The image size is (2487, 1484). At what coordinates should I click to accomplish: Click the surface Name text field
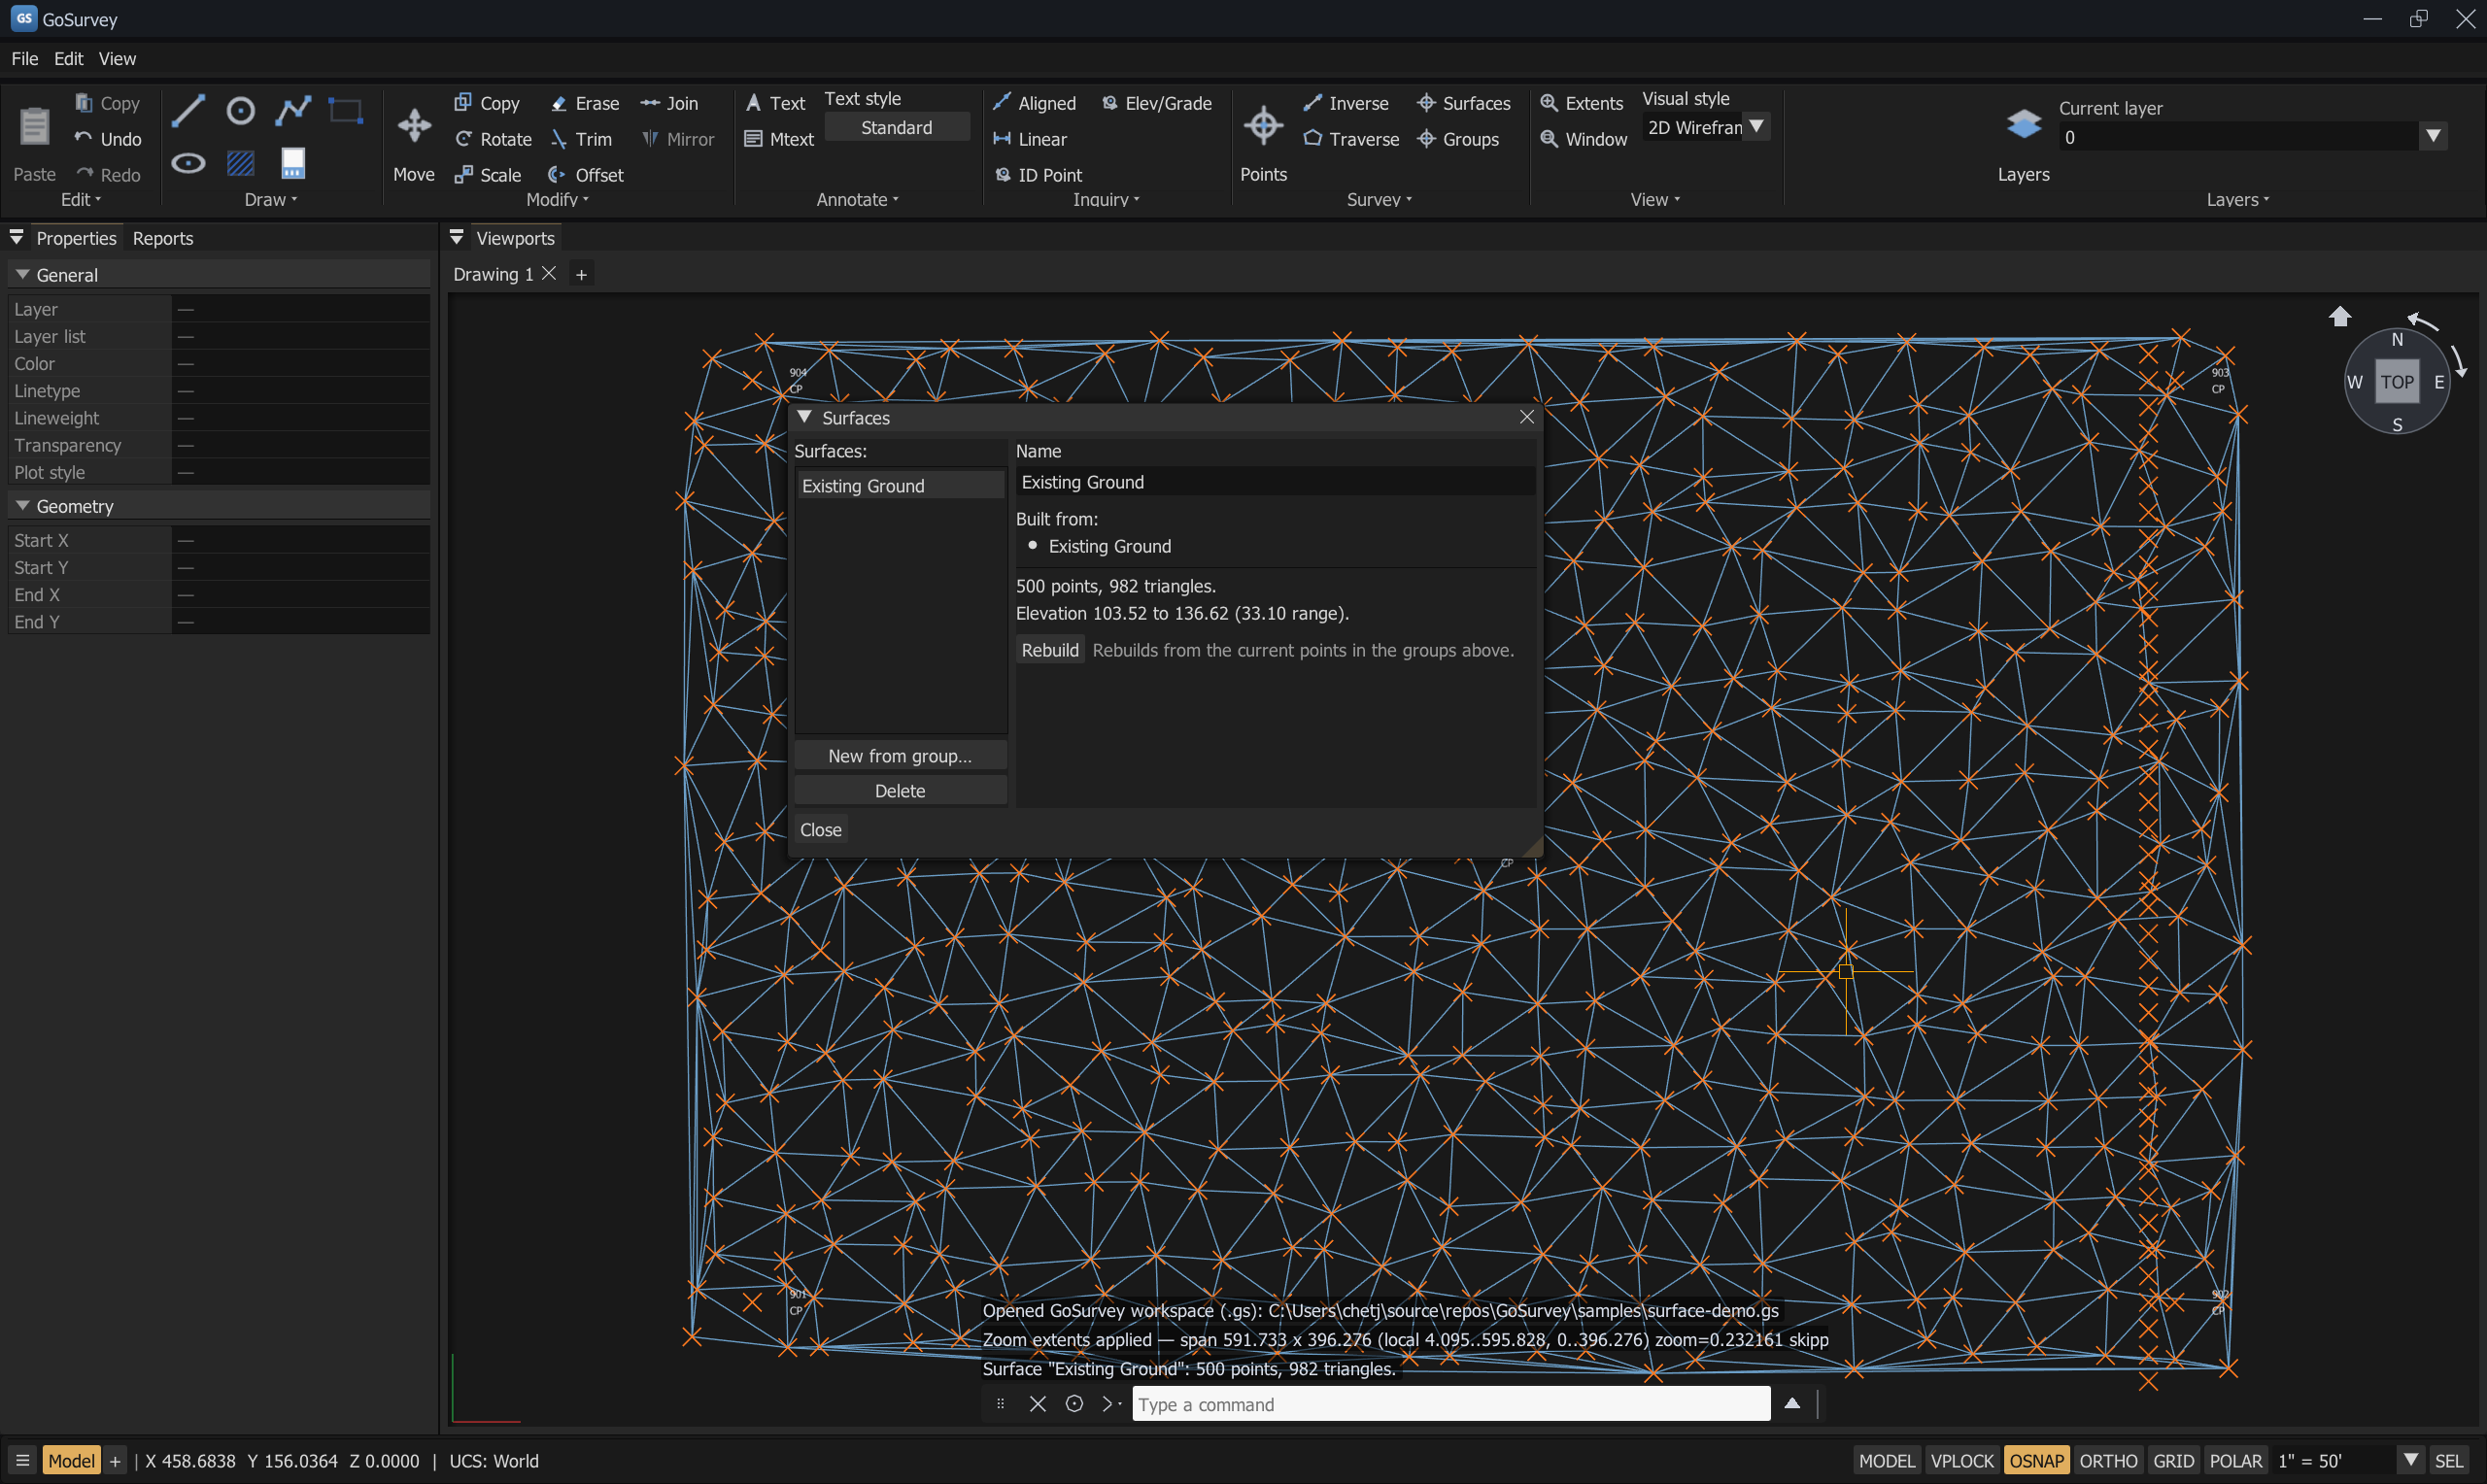click(x=1275, y=482)
